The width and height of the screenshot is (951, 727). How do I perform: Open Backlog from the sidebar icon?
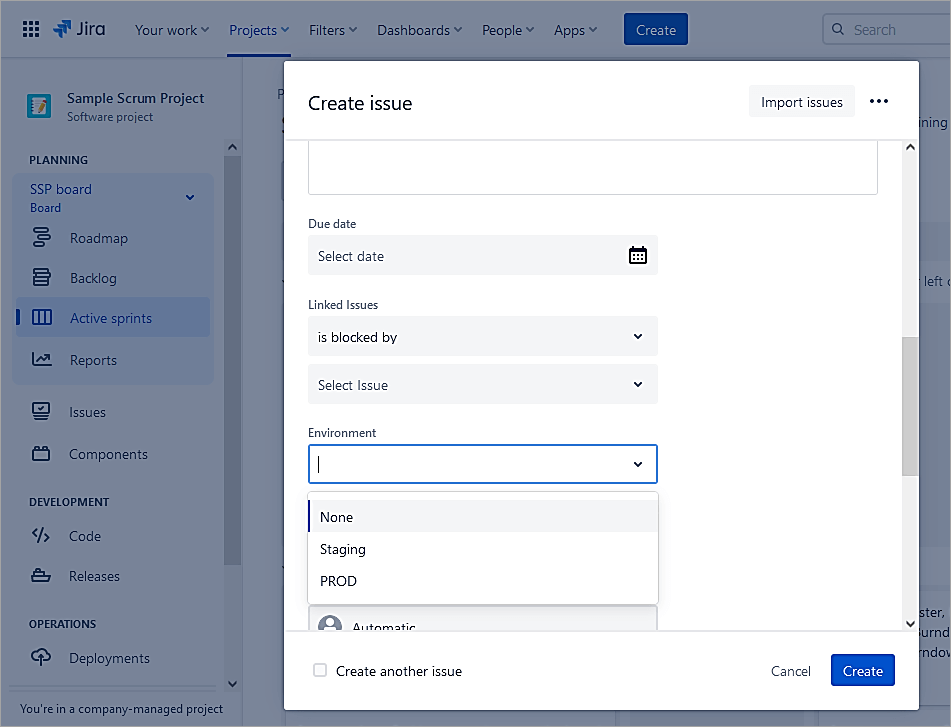[x=41, y=278]
